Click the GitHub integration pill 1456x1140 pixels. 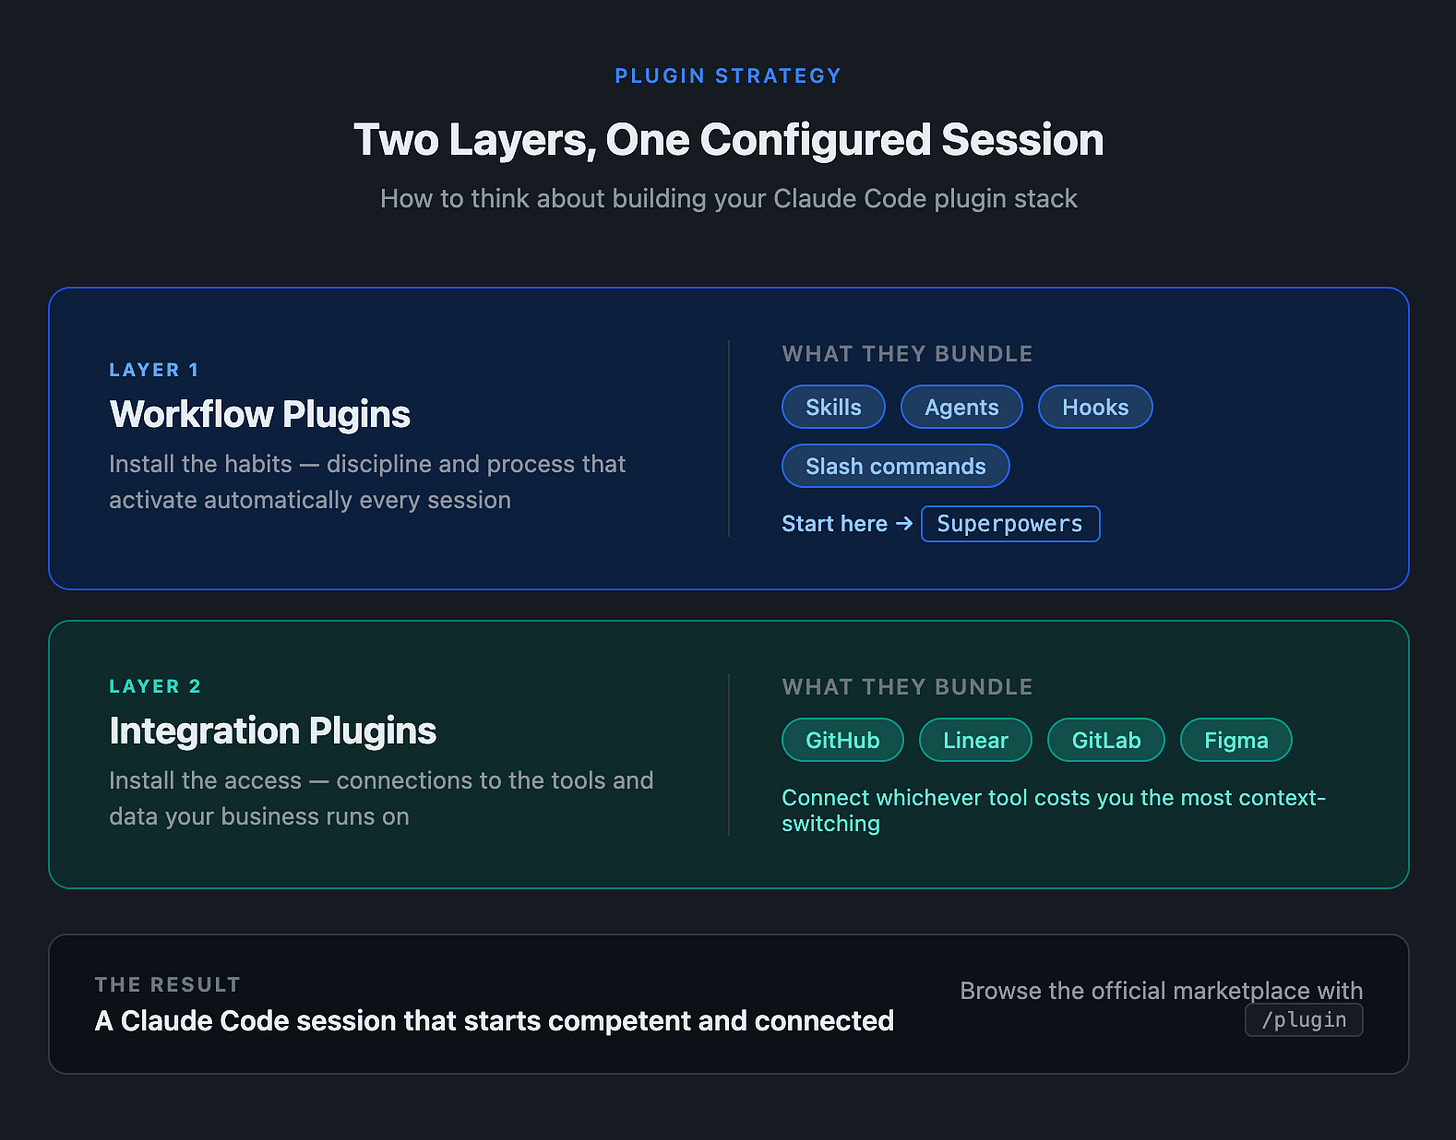pos(842,740)
